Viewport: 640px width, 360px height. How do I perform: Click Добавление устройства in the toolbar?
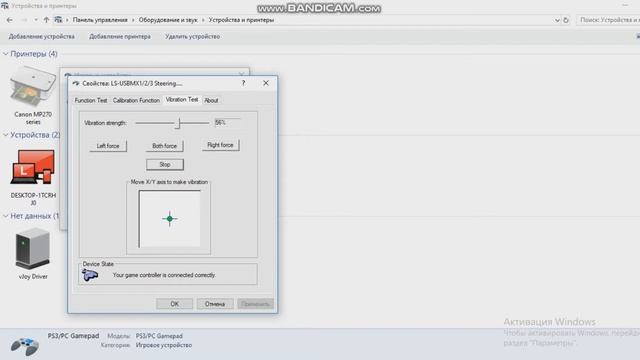[42, 37]
